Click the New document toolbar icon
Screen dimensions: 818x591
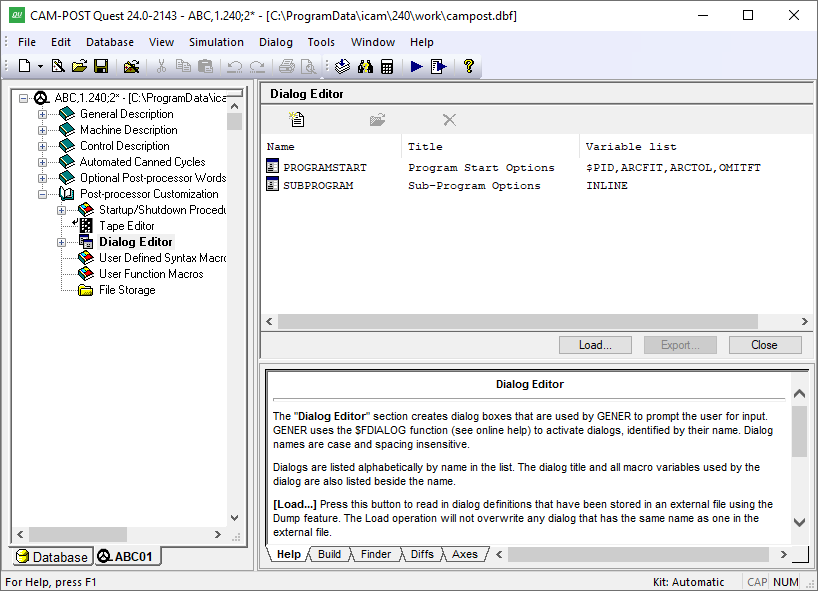[x=24, y=66]
